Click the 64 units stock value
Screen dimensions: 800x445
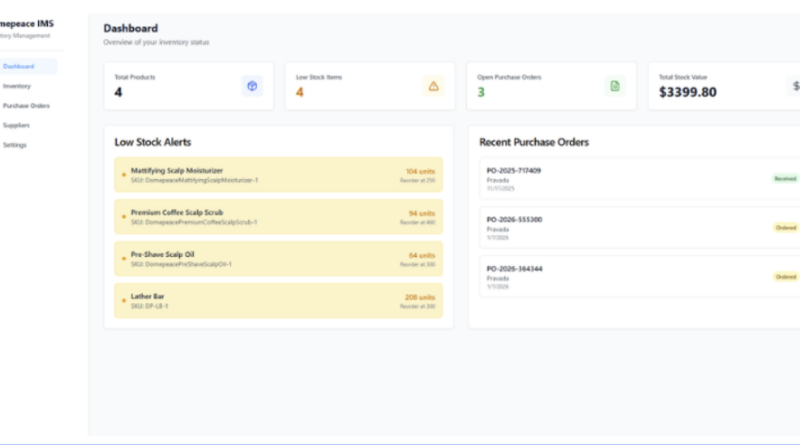coord(422,255)
